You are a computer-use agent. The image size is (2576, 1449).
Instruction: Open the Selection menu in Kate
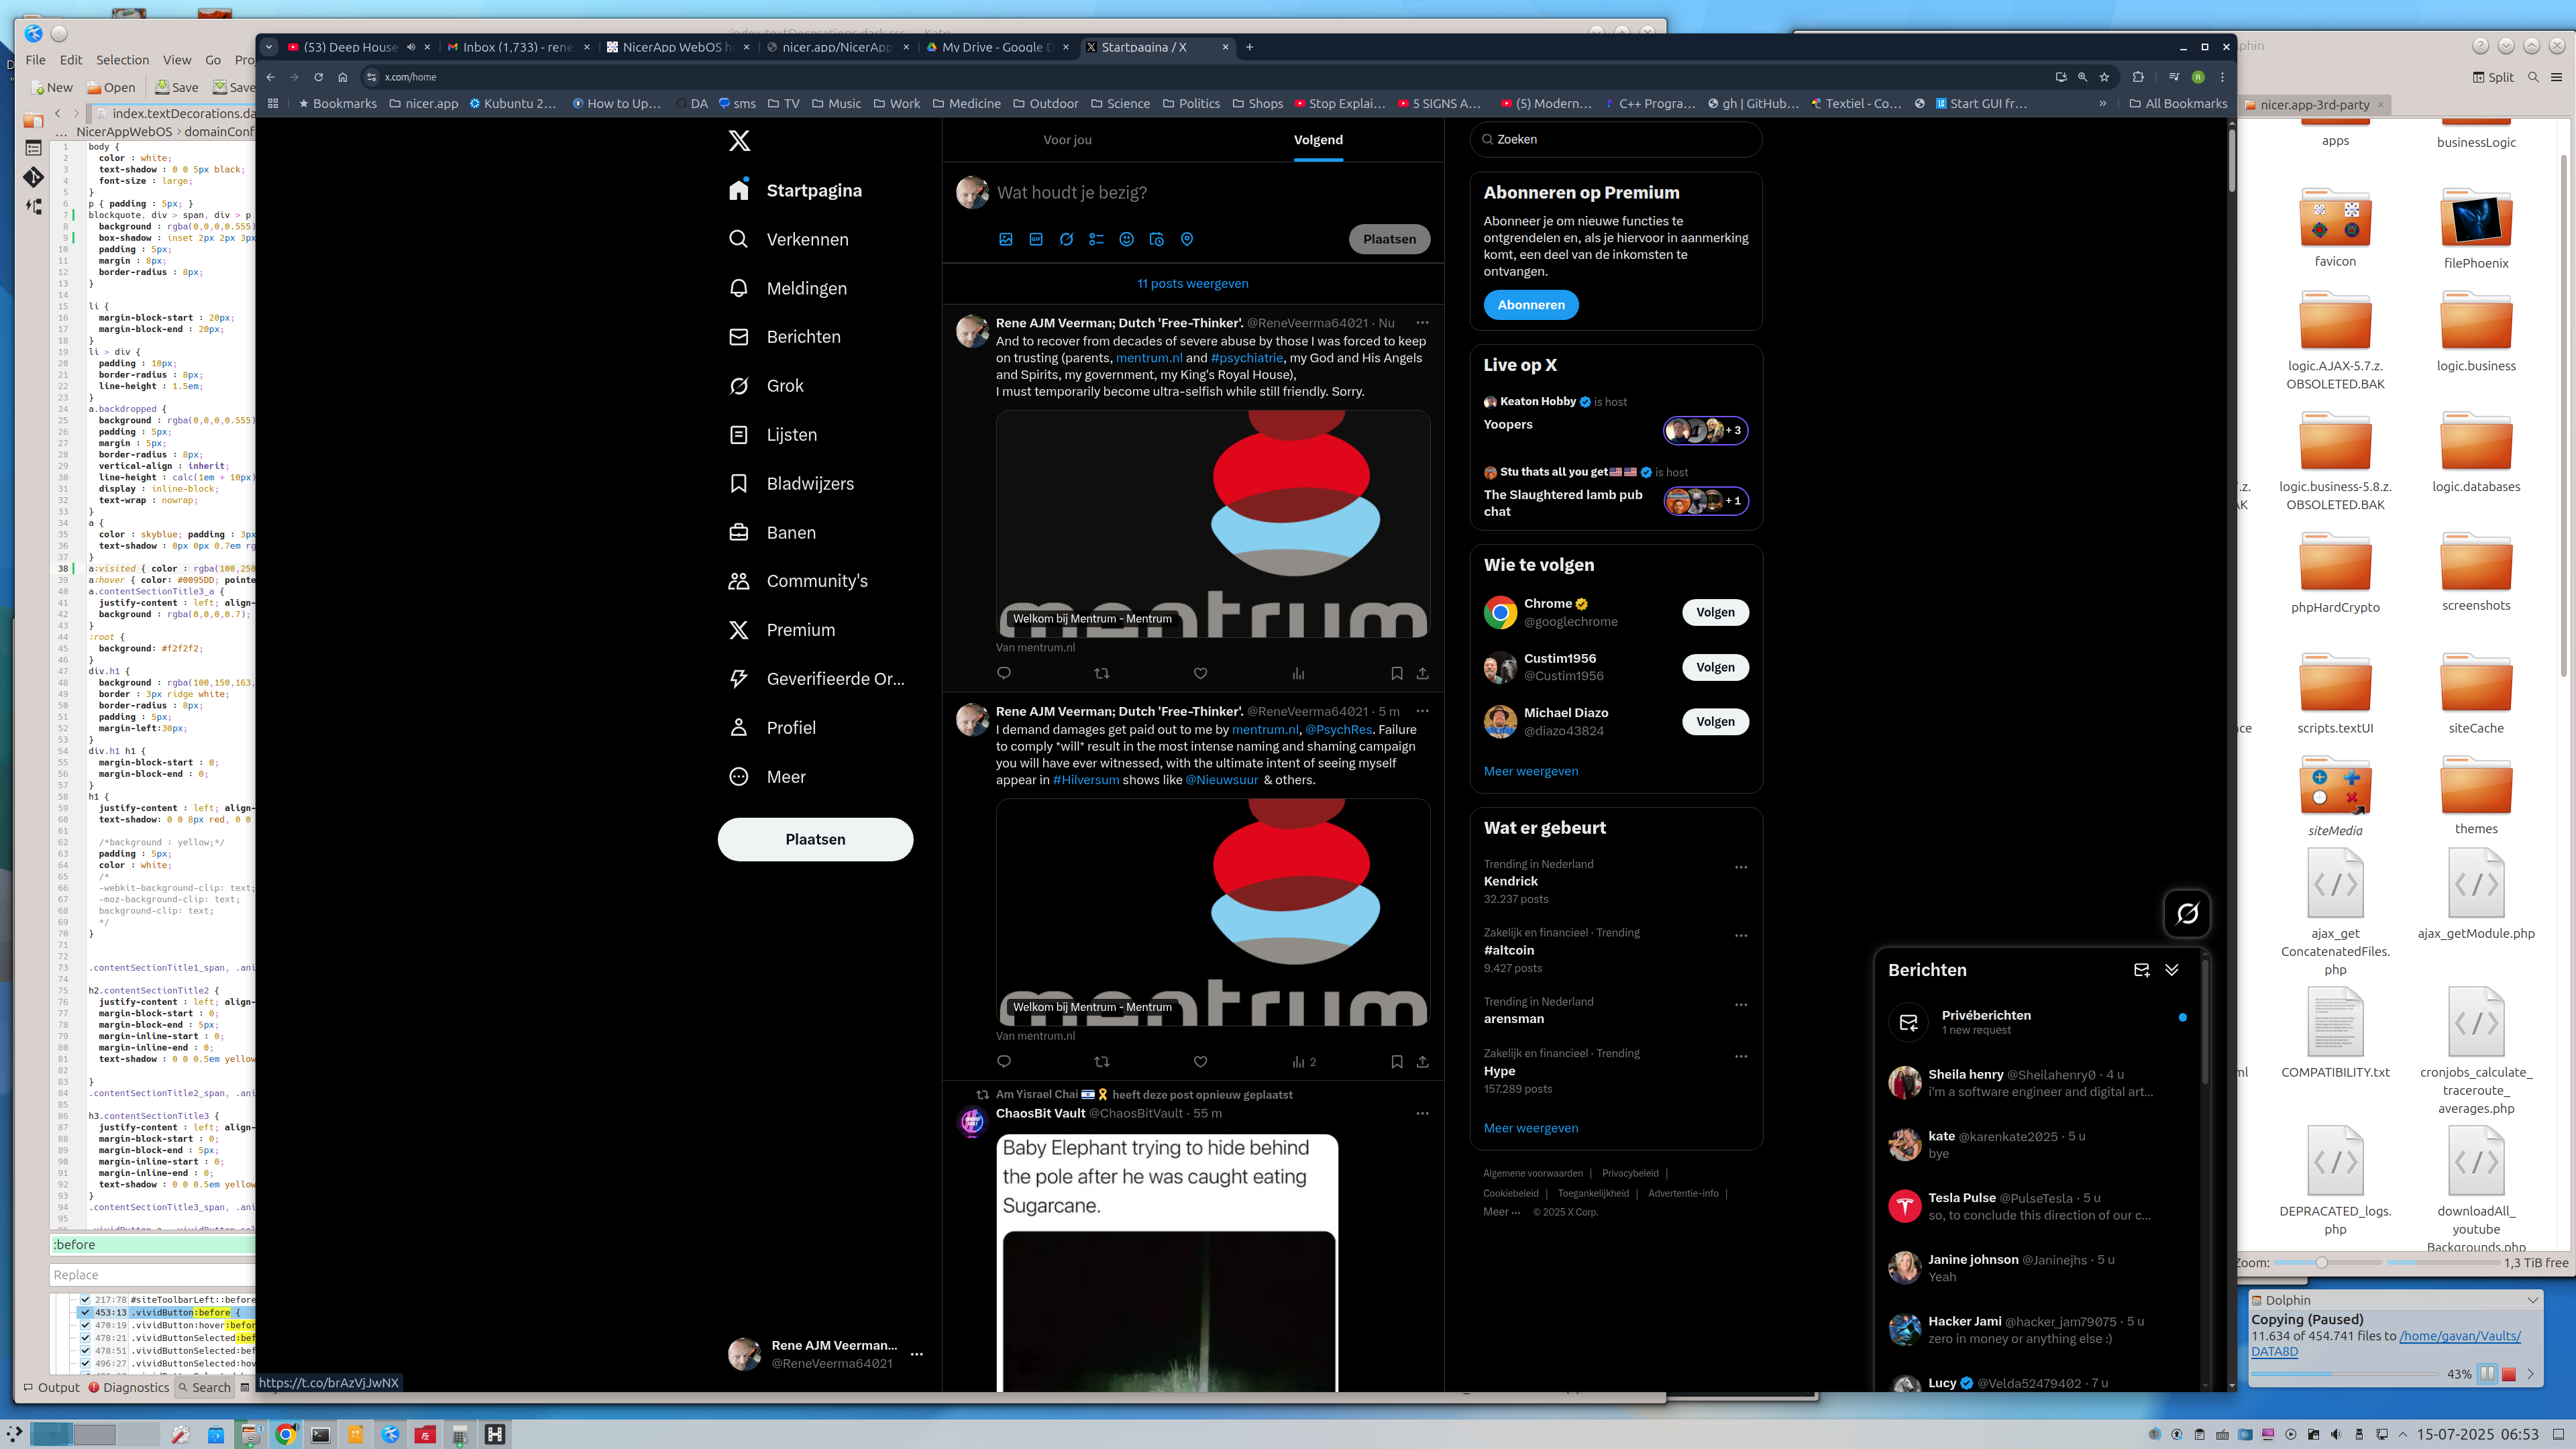(123, 60)
